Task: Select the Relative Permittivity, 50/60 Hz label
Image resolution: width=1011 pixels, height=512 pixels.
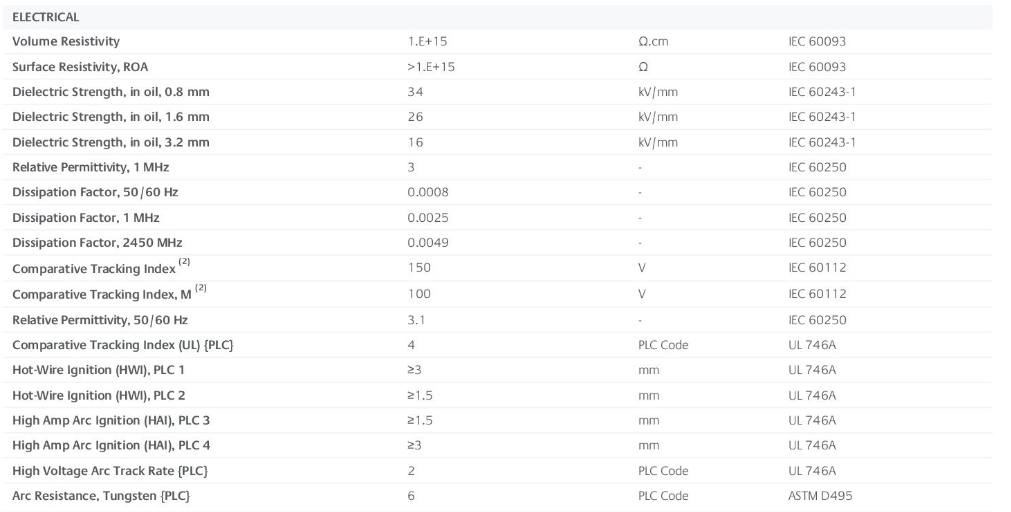Action: pyautogui.click(x=100, y=320)
